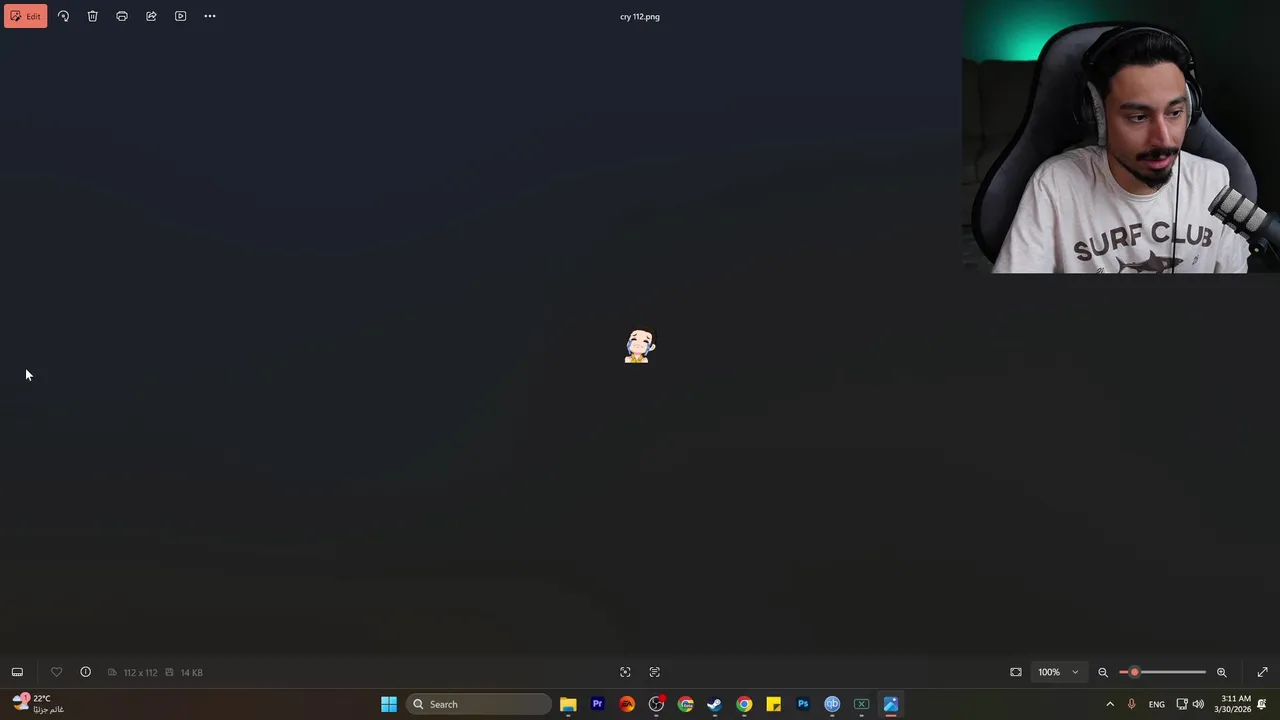Open the EA app from the taskbar

(x=627, y=704)
